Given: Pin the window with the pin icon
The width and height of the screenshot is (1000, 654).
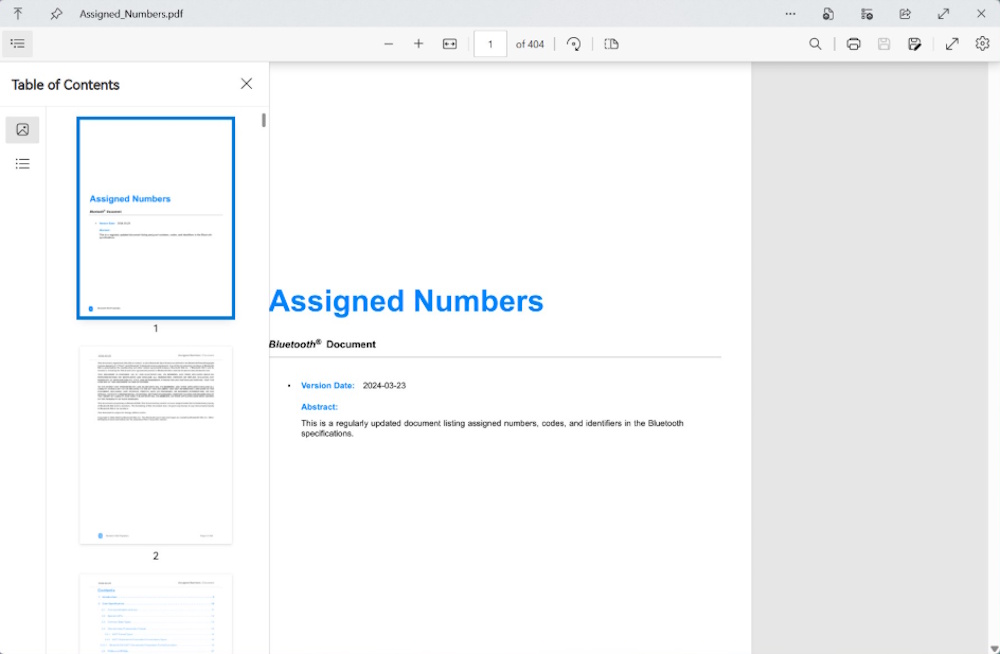Looking at the screenshot, I should [56, 13].
